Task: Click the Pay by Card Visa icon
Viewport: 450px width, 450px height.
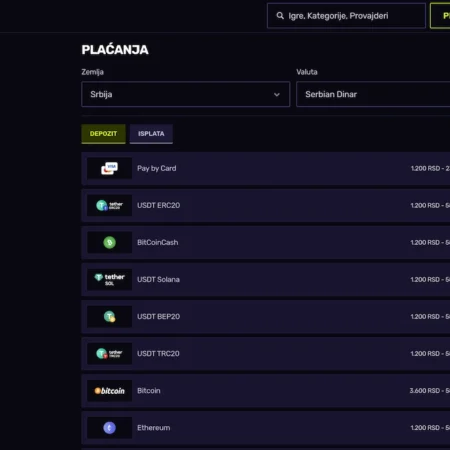Action: (109, 168)
